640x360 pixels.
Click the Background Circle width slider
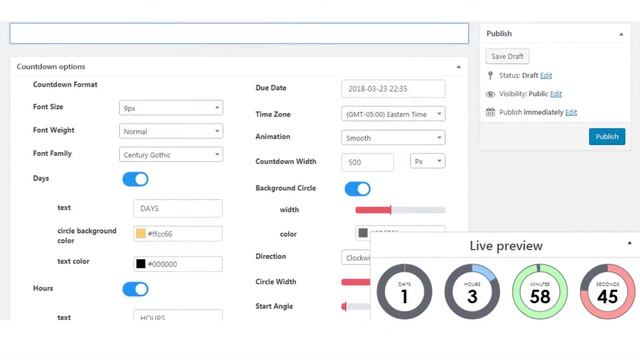[x=400, y=210]
